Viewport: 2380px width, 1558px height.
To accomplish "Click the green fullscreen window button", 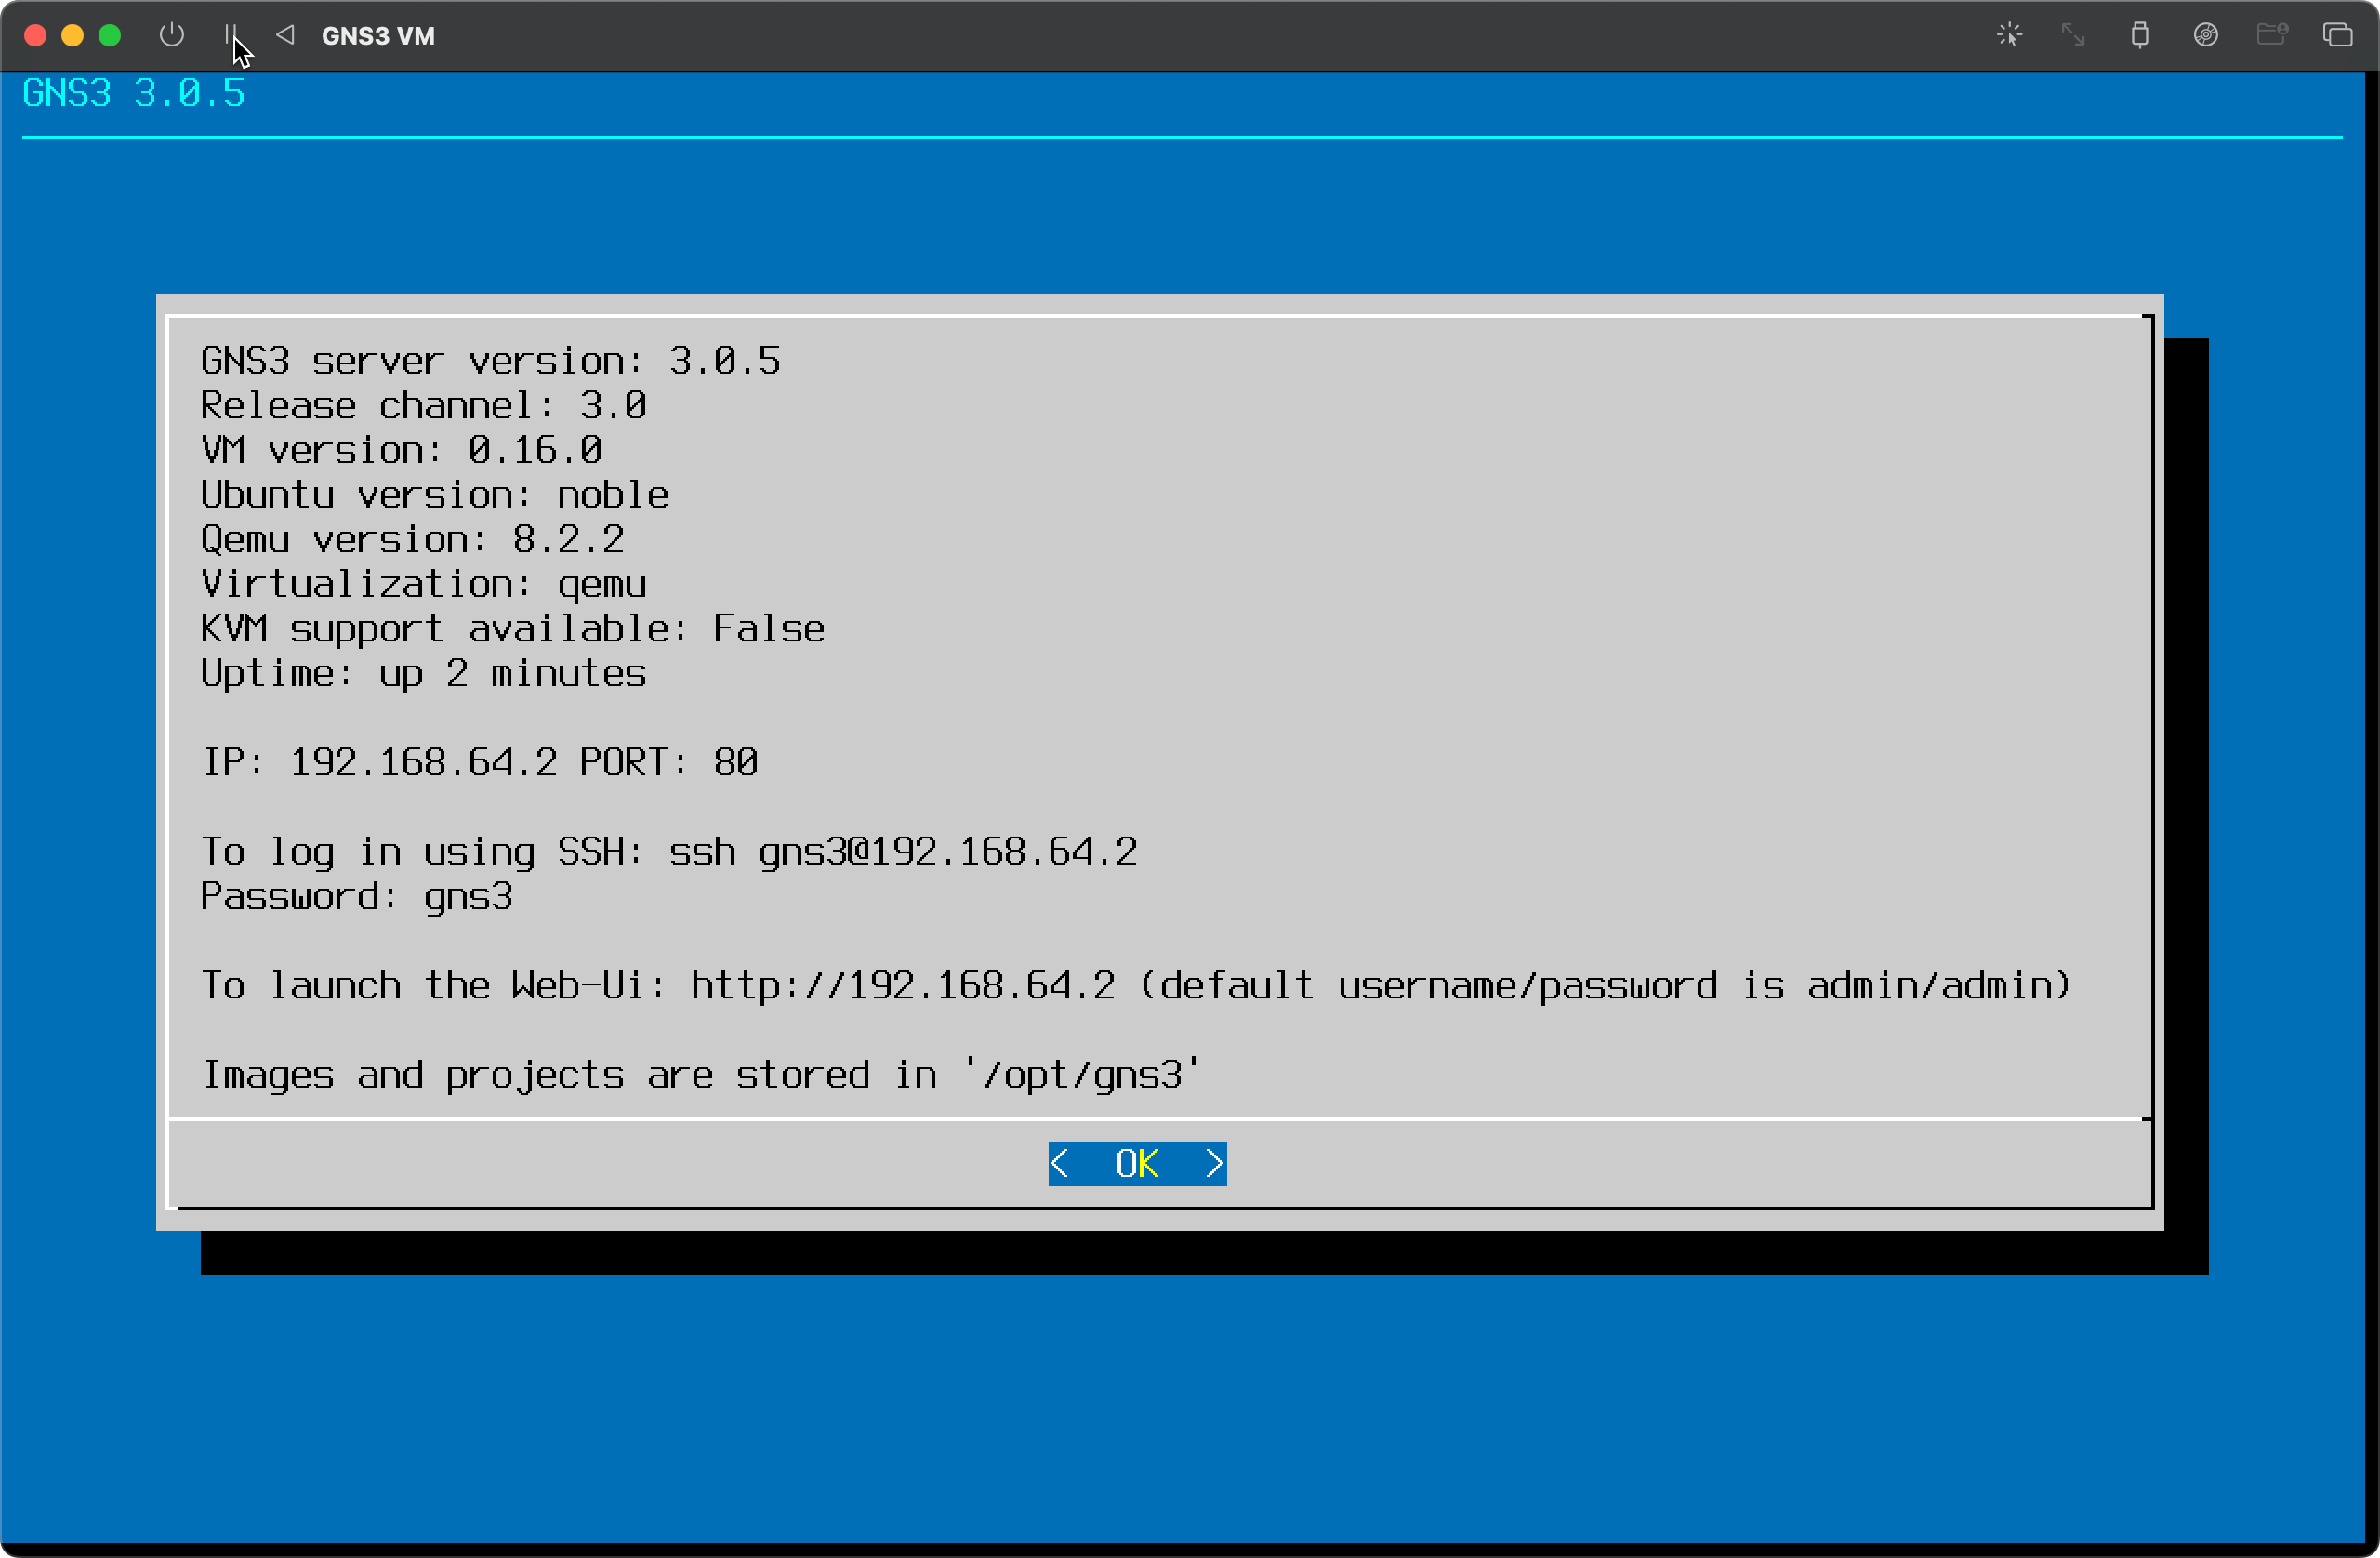I will [x=110, y=36].
